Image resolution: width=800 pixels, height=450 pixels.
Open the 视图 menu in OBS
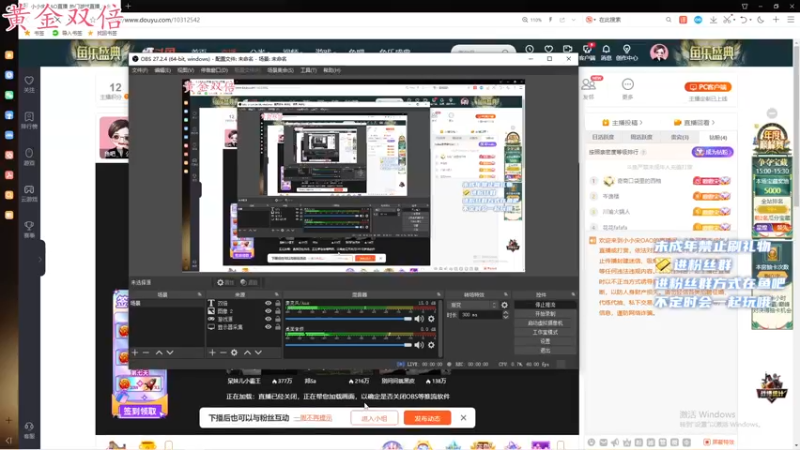tap(185, 70)
